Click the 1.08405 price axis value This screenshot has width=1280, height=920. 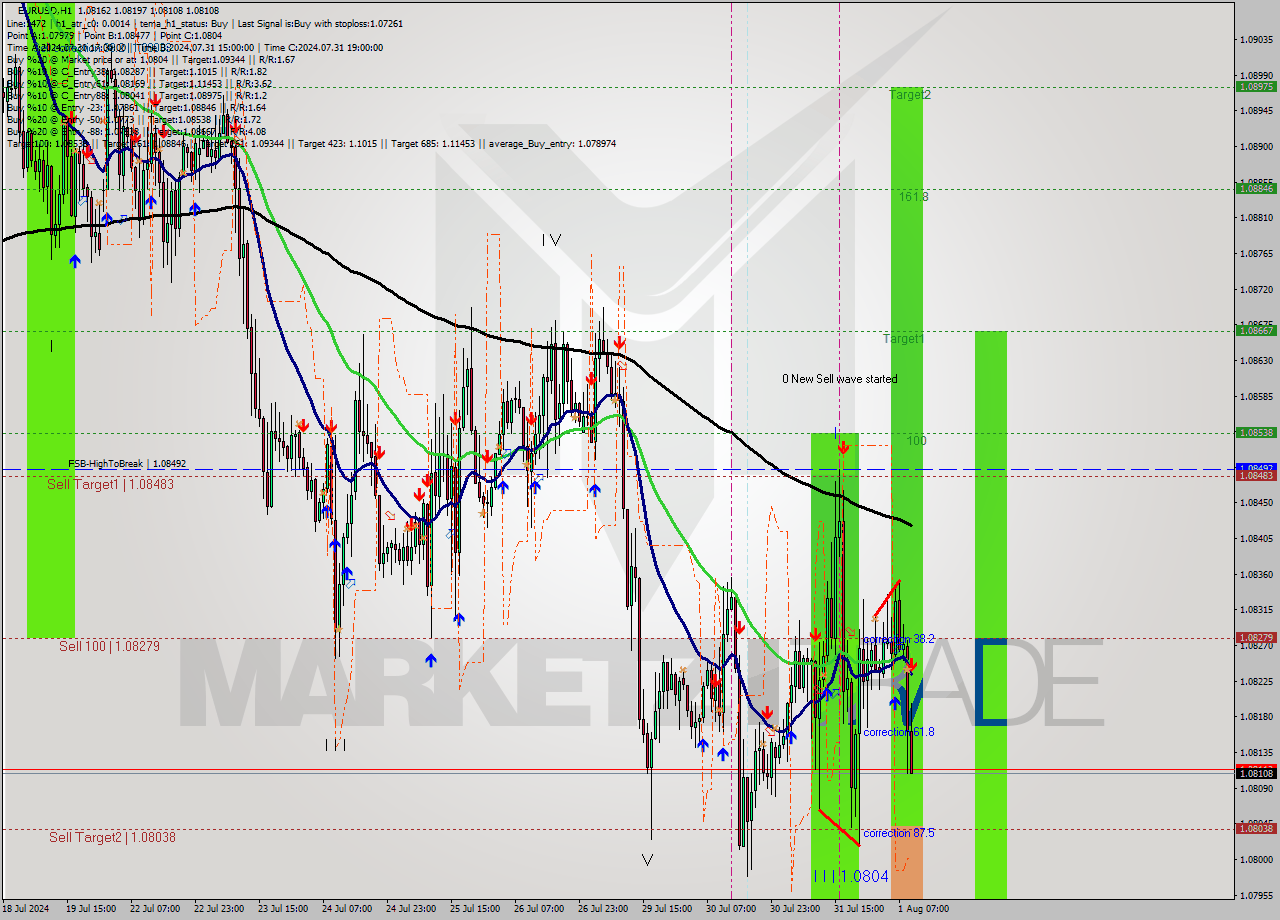tap(1256, 538)
